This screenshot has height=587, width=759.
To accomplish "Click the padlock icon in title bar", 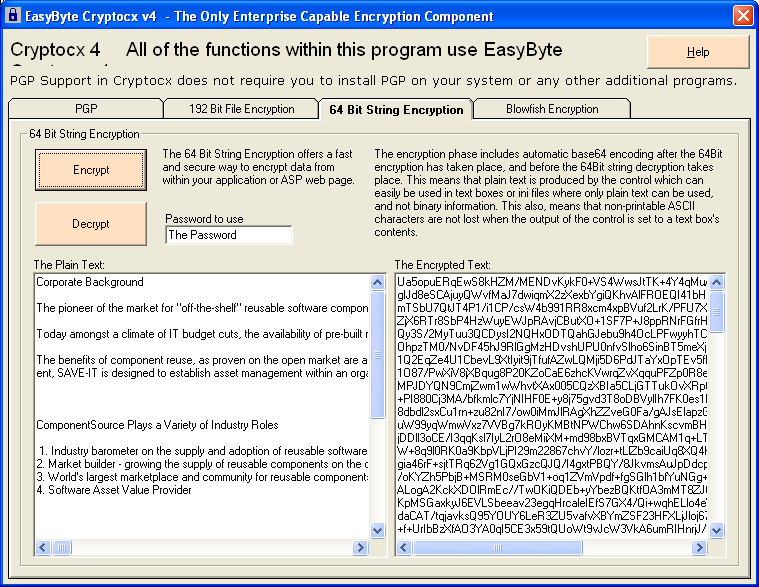I will point(13,15).
